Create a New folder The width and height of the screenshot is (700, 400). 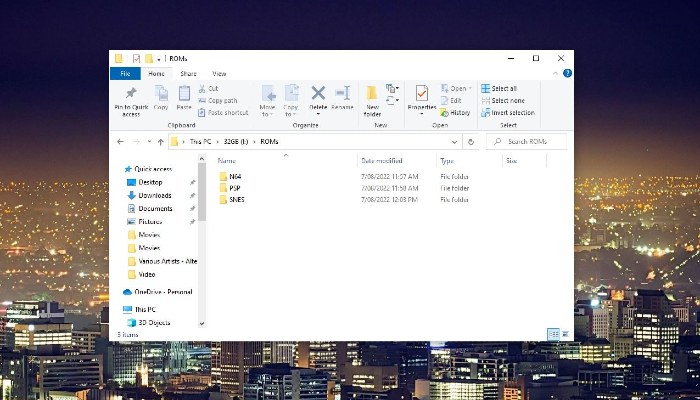coord(372,101)
